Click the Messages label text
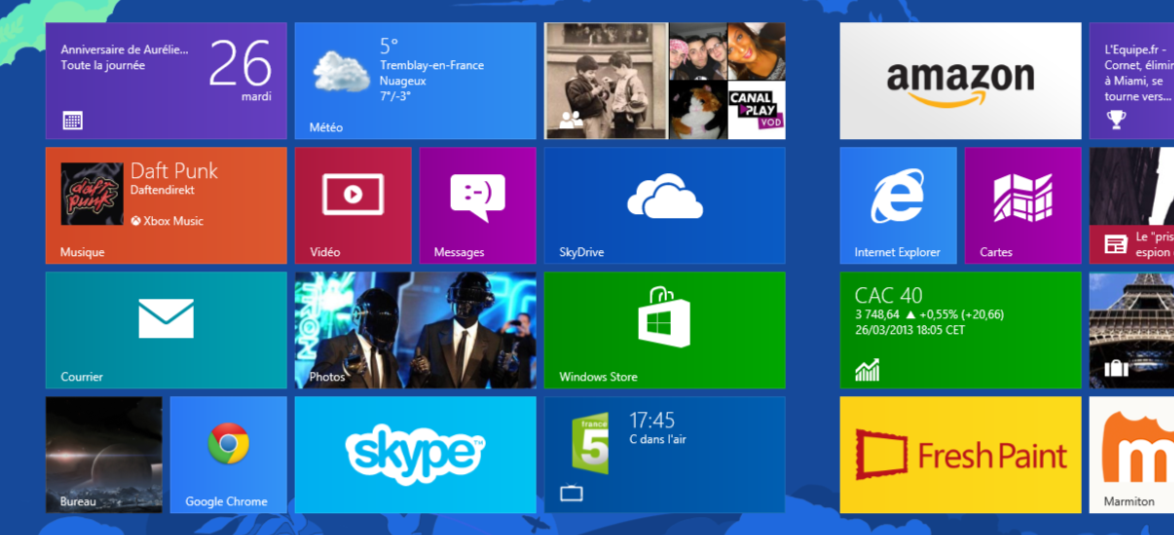Viewport: 1174px width, 535px height. (459, 253)
